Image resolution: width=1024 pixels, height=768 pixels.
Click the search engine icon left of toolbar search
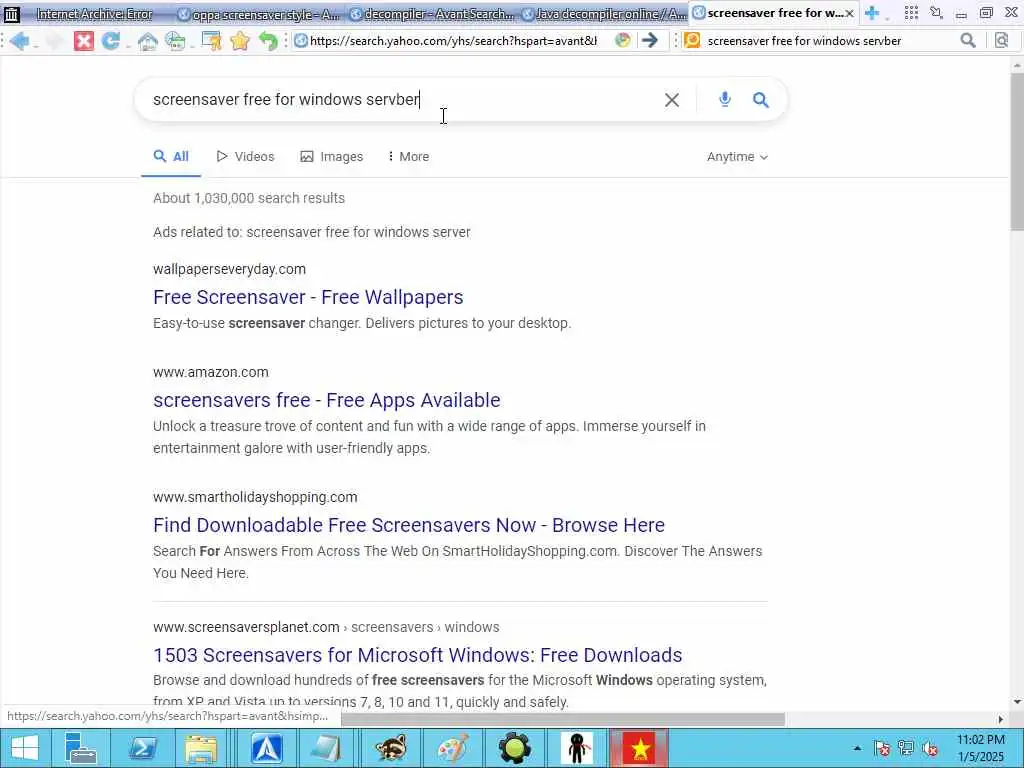(692, 40)
